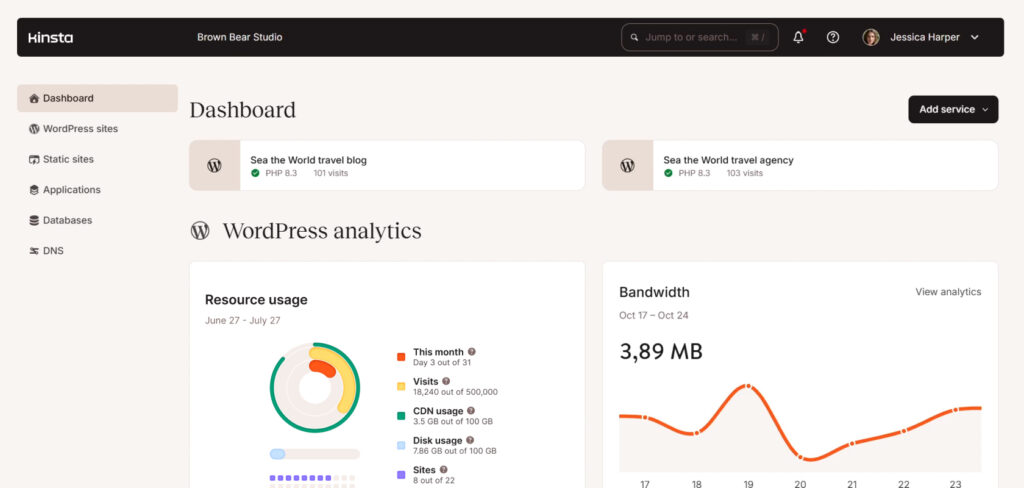Open Sea the World travel agency site
This screenshot has width=1024, height=488.
pos(728,160)
